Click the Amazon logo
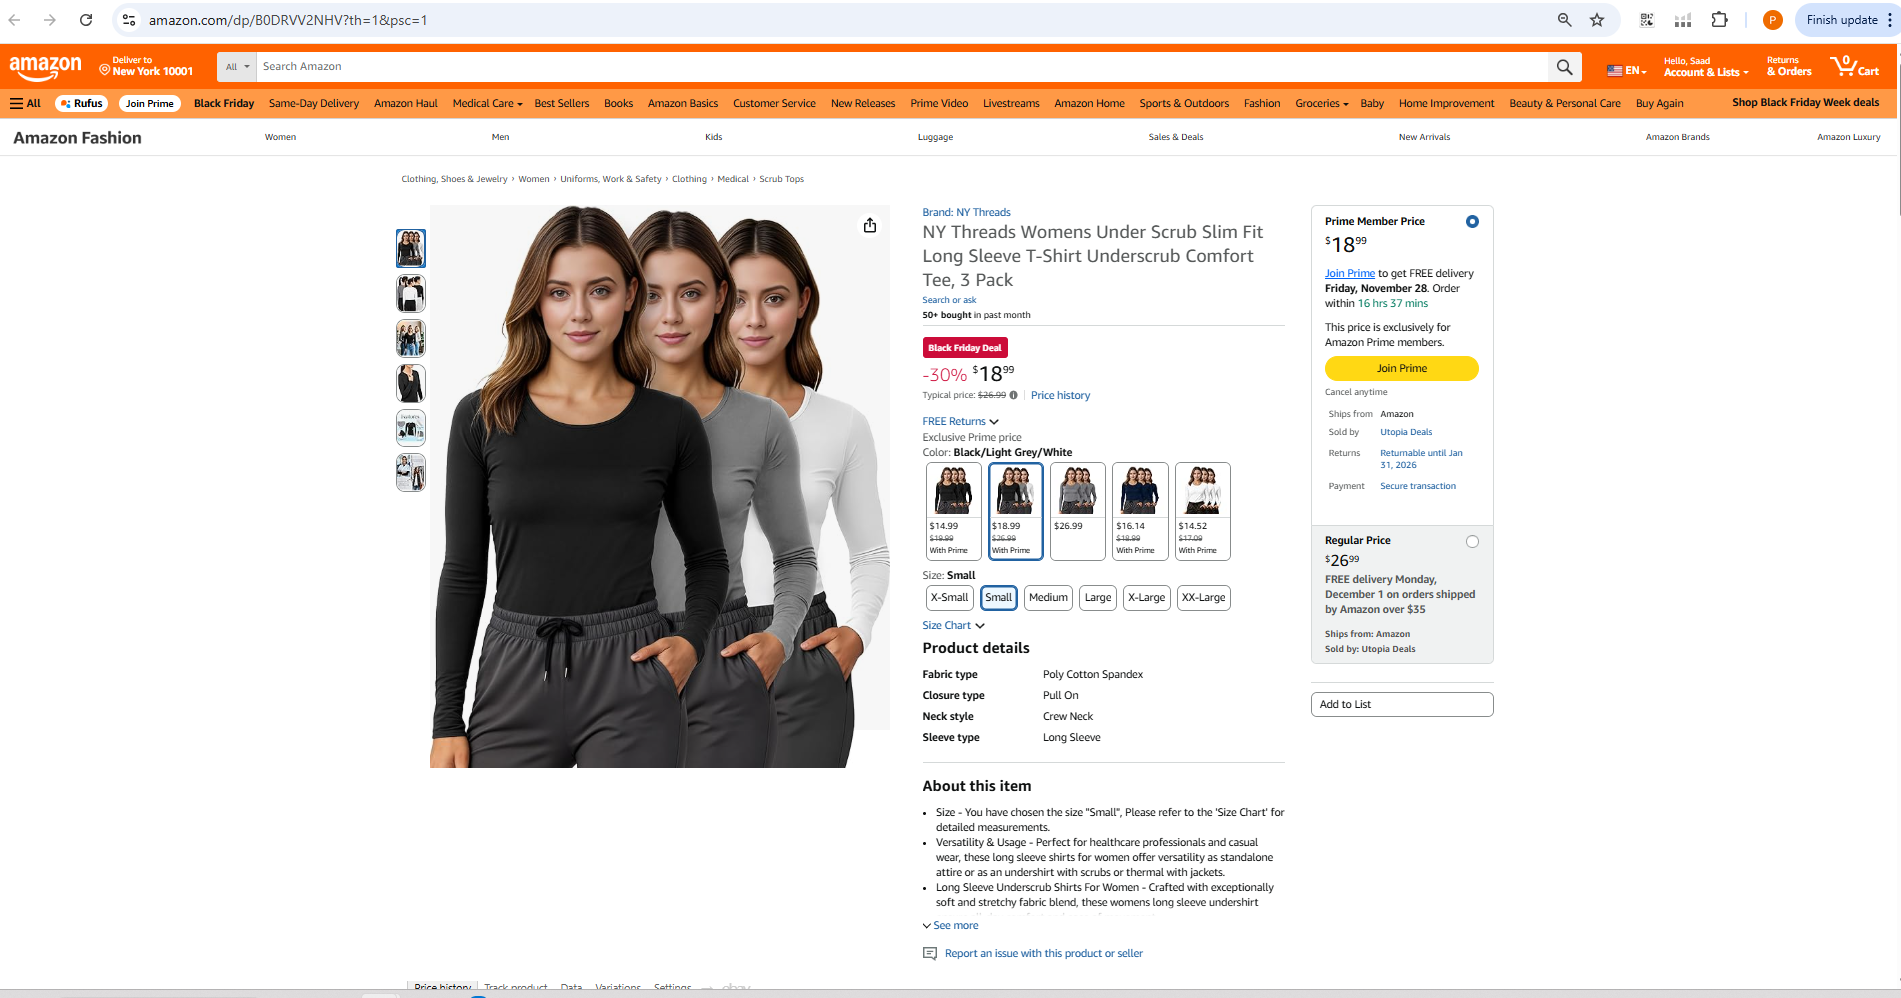This screenshot has width=1901, height=998. [46, 67]
